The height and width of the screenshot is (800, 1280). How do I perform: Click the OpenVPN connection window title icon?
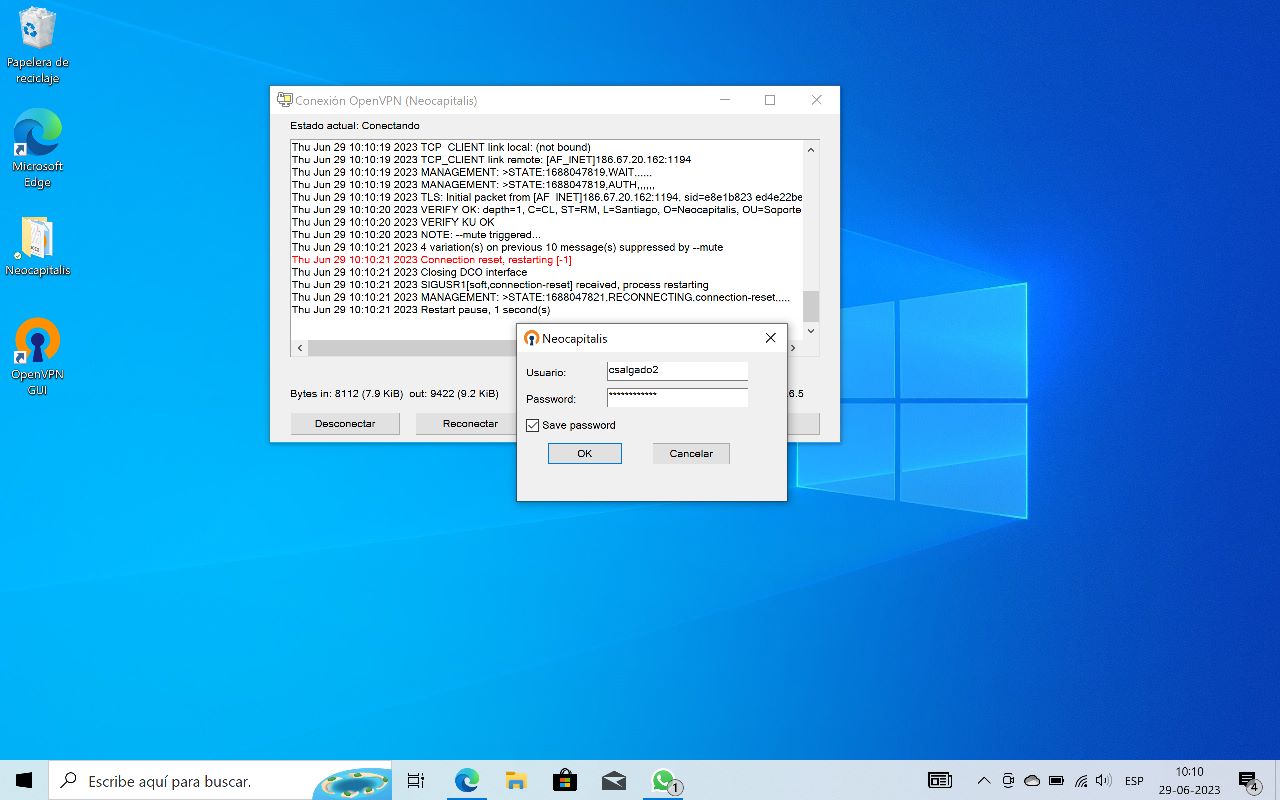[x=285, y=100]
